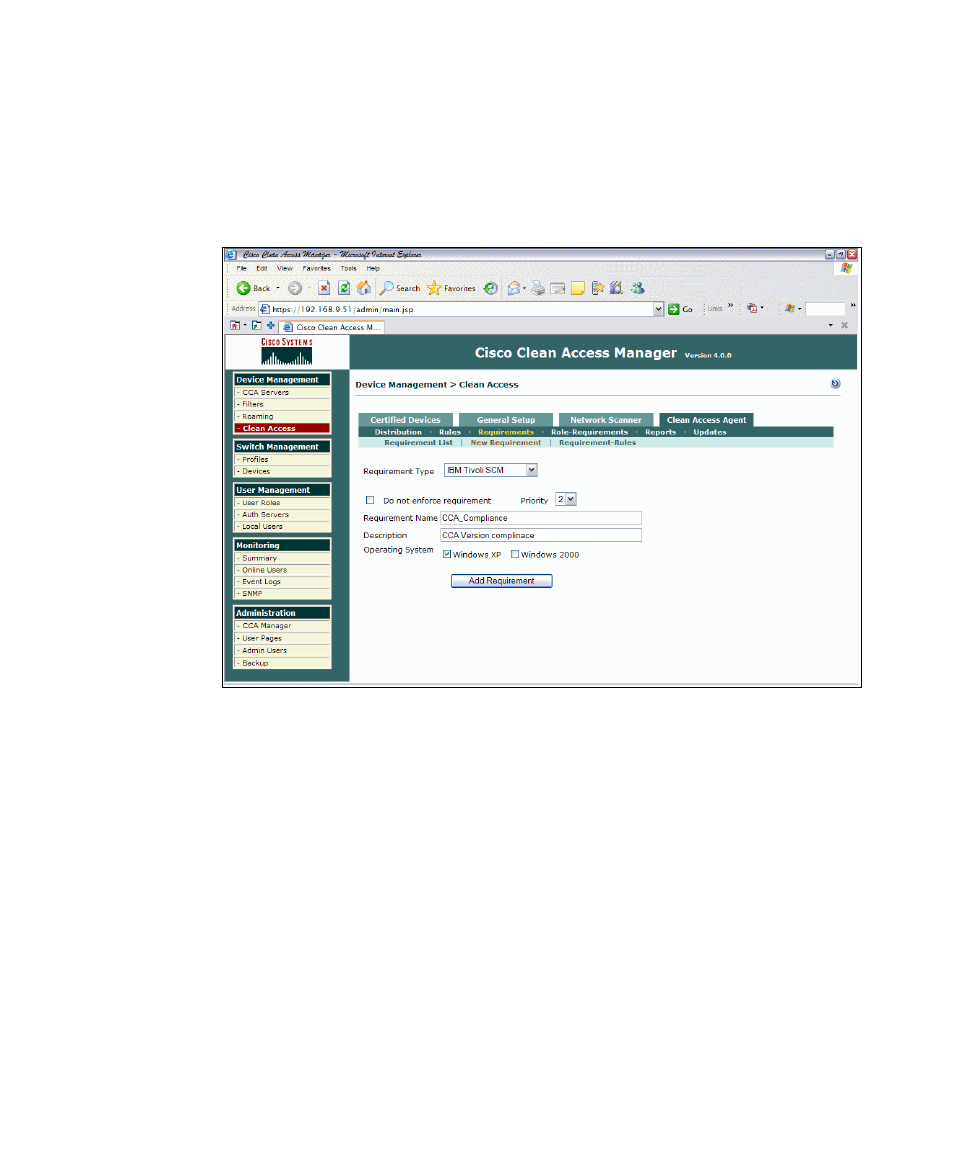Uncheck the Windows XP checkbox

click(x=447, y=555)
